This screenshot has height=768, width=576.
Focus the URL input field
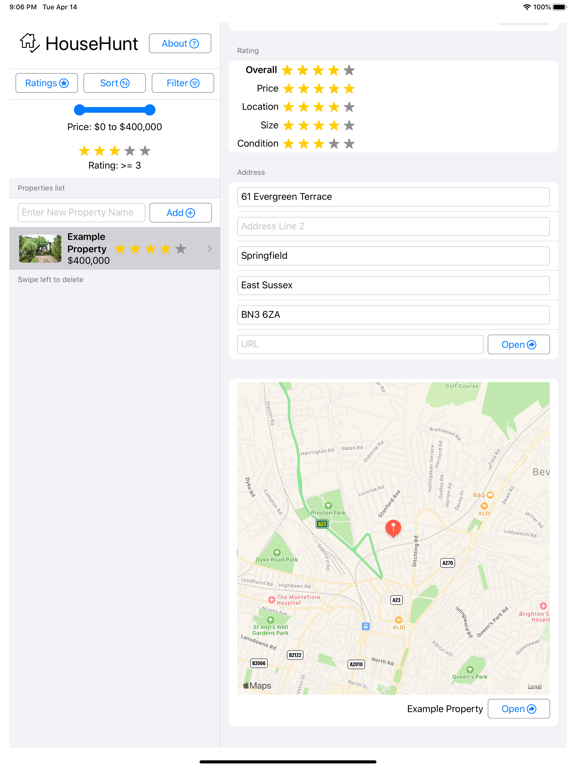(360, 344)
